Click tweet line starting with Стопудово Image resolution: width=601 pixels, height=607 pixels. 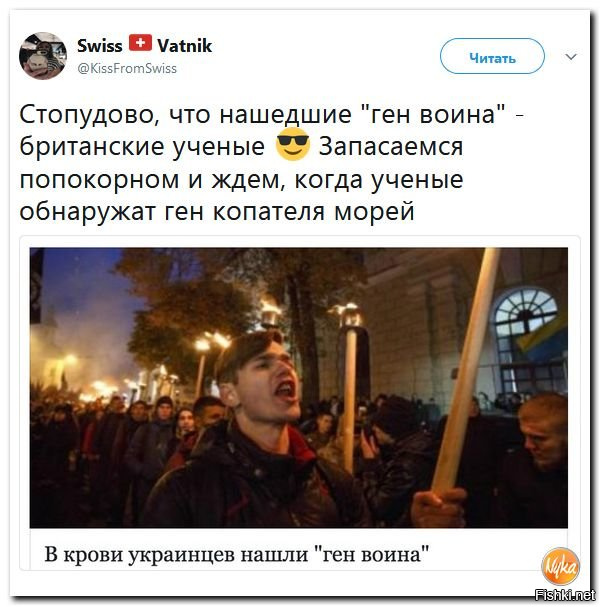[272, 115]
